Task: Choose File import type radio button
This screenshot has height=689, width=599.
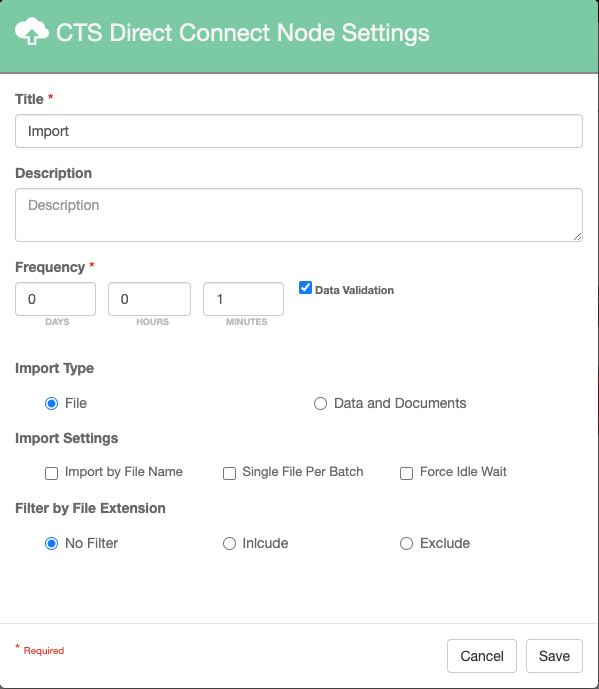Action: coord(51,403)
